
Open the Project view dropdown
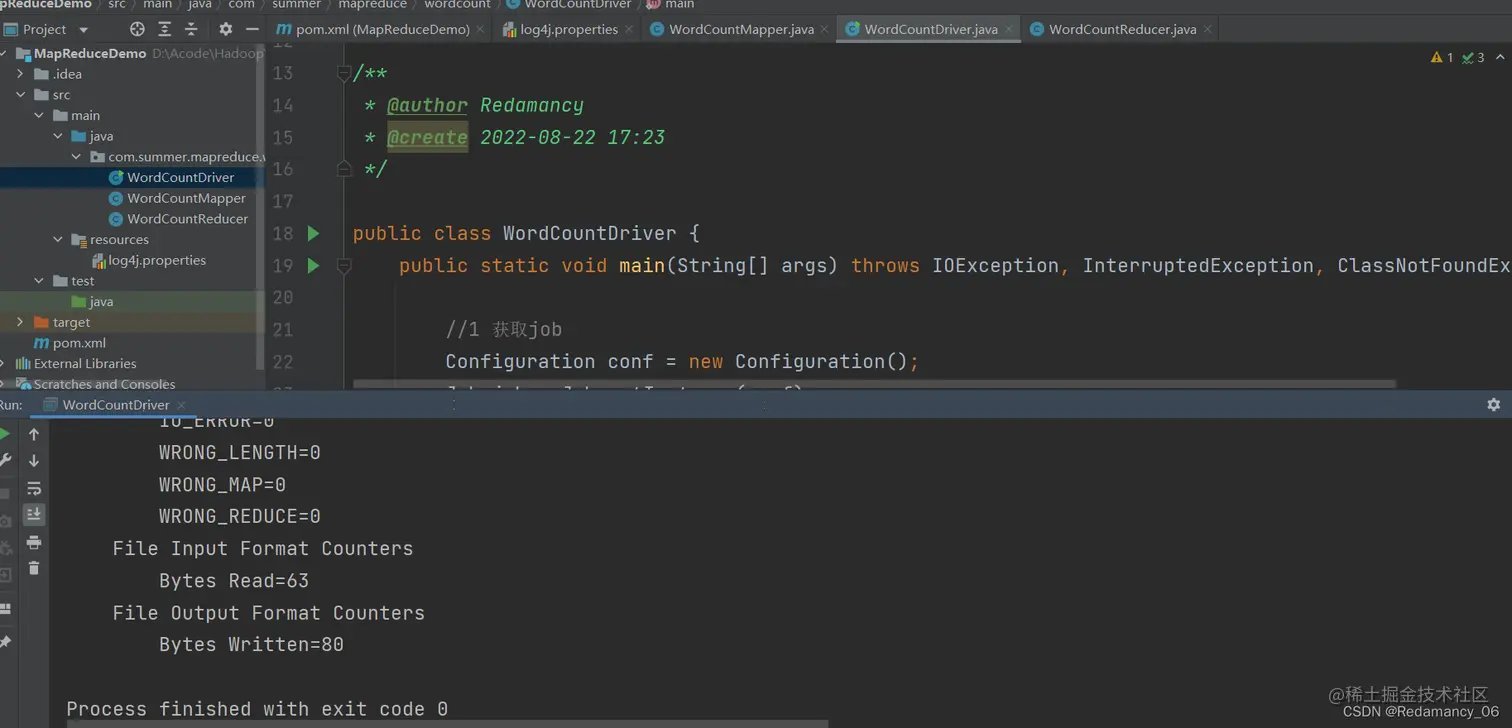click(x=83, y=30)
